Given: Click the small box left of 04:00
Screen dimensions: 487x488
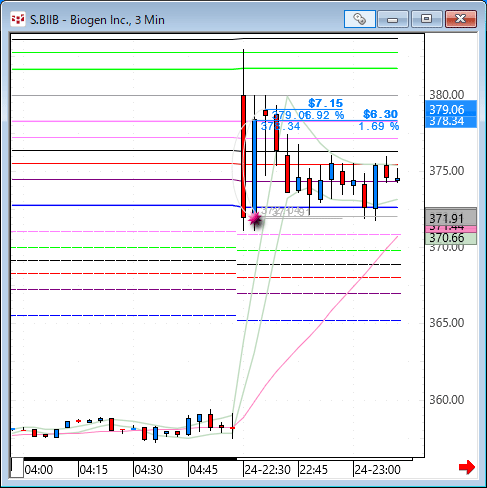Looking at the screenshot, I should point(17,468).
